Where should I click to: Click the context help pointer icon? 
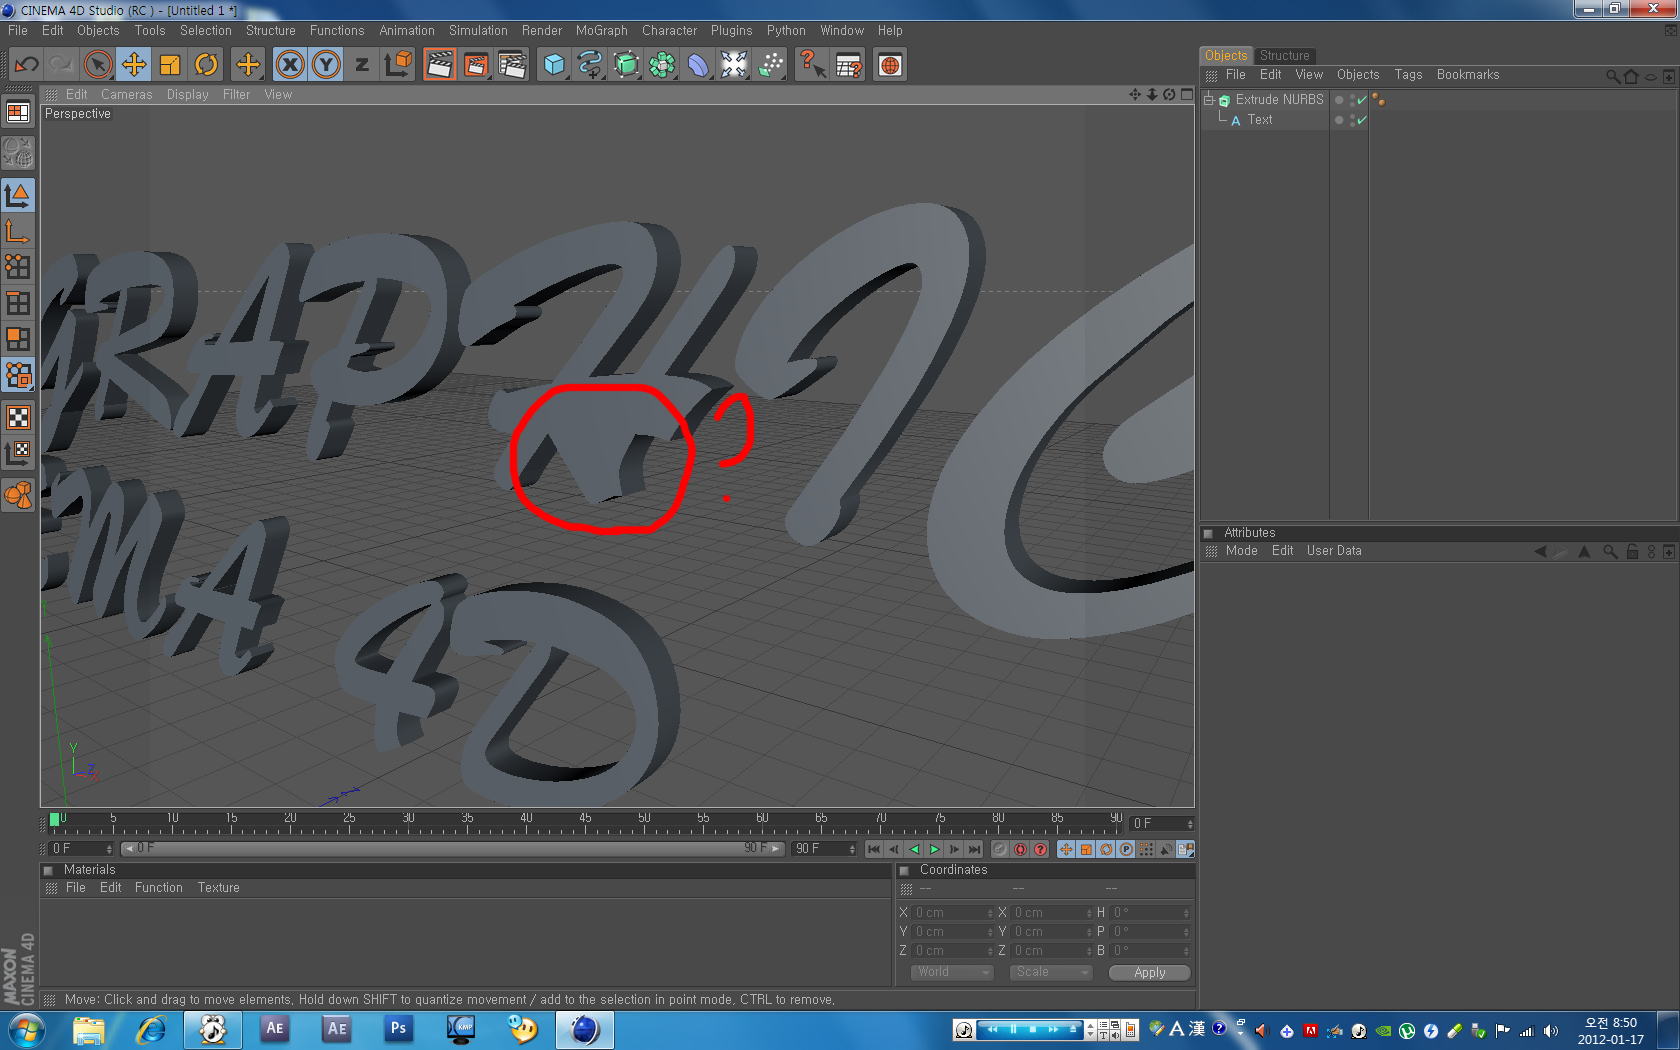point(812,65)
